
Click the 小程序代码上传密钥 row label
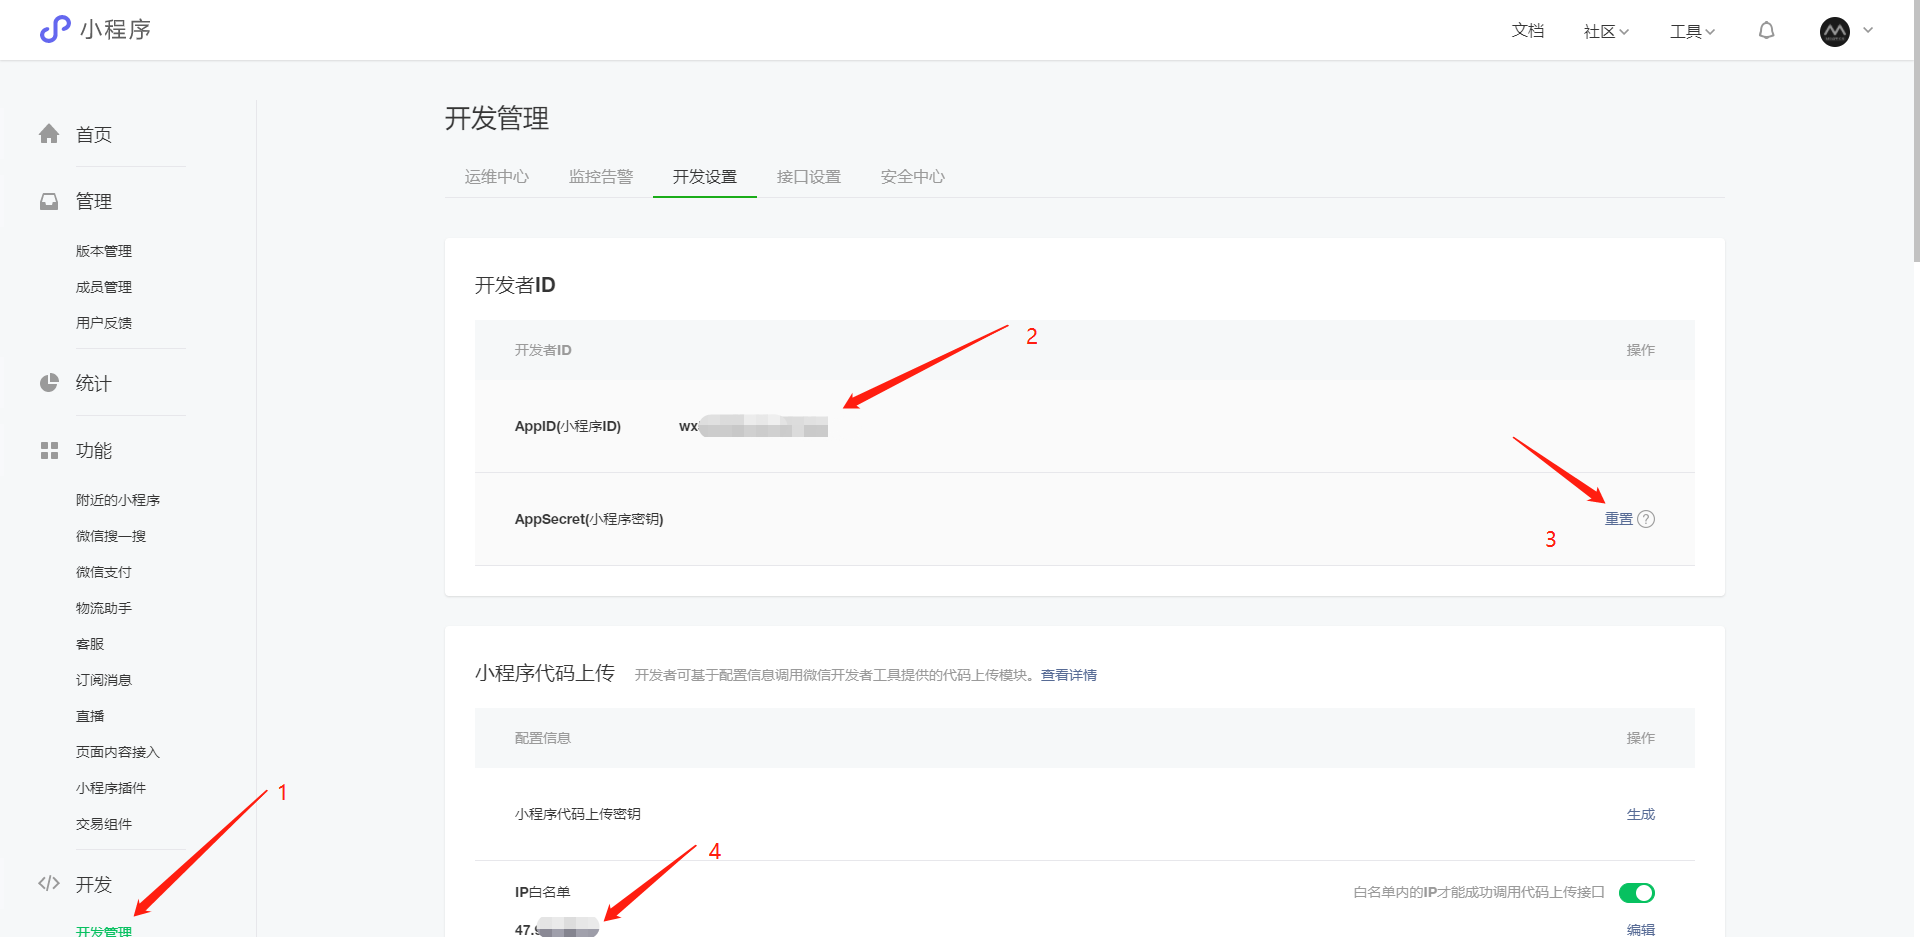coord(578,814)
